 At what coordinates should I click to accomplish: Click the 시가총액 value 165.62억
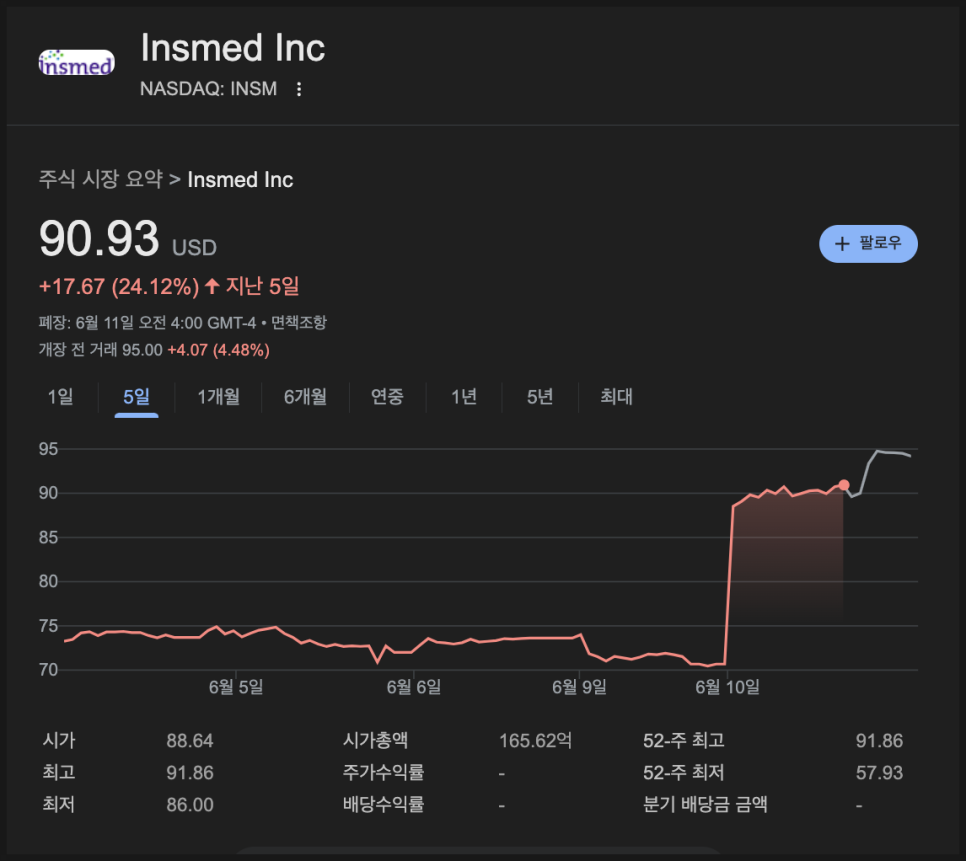tap(535, 741)
